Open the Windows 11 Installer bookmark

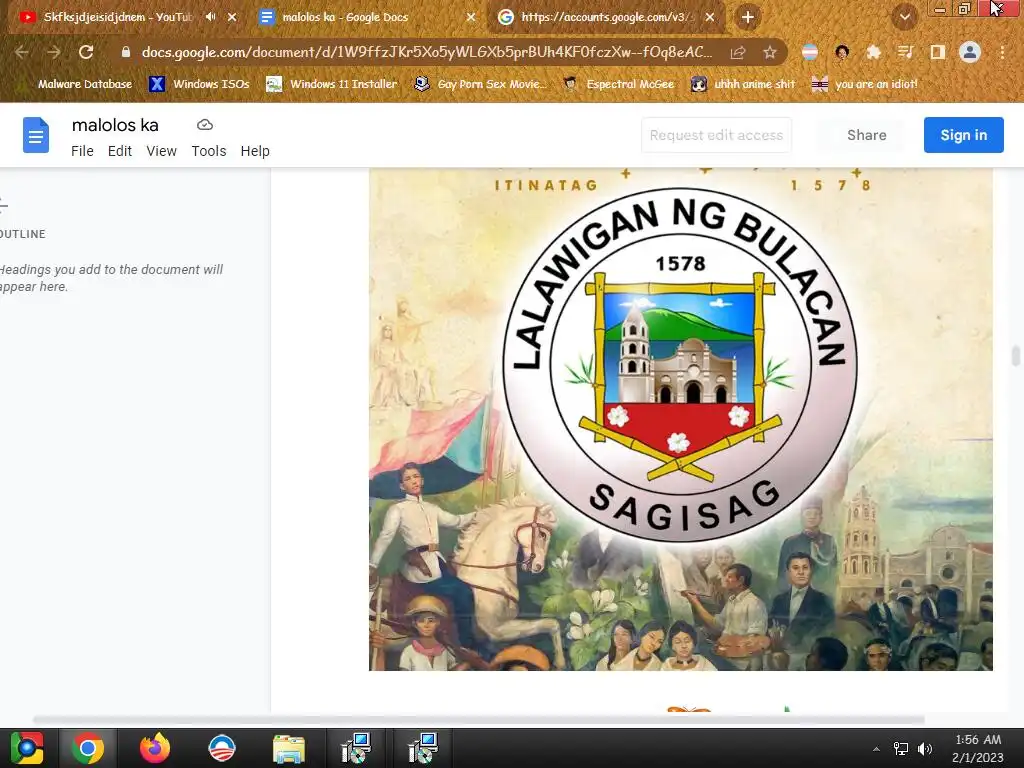pyautogui.click(x=332, y=84)
